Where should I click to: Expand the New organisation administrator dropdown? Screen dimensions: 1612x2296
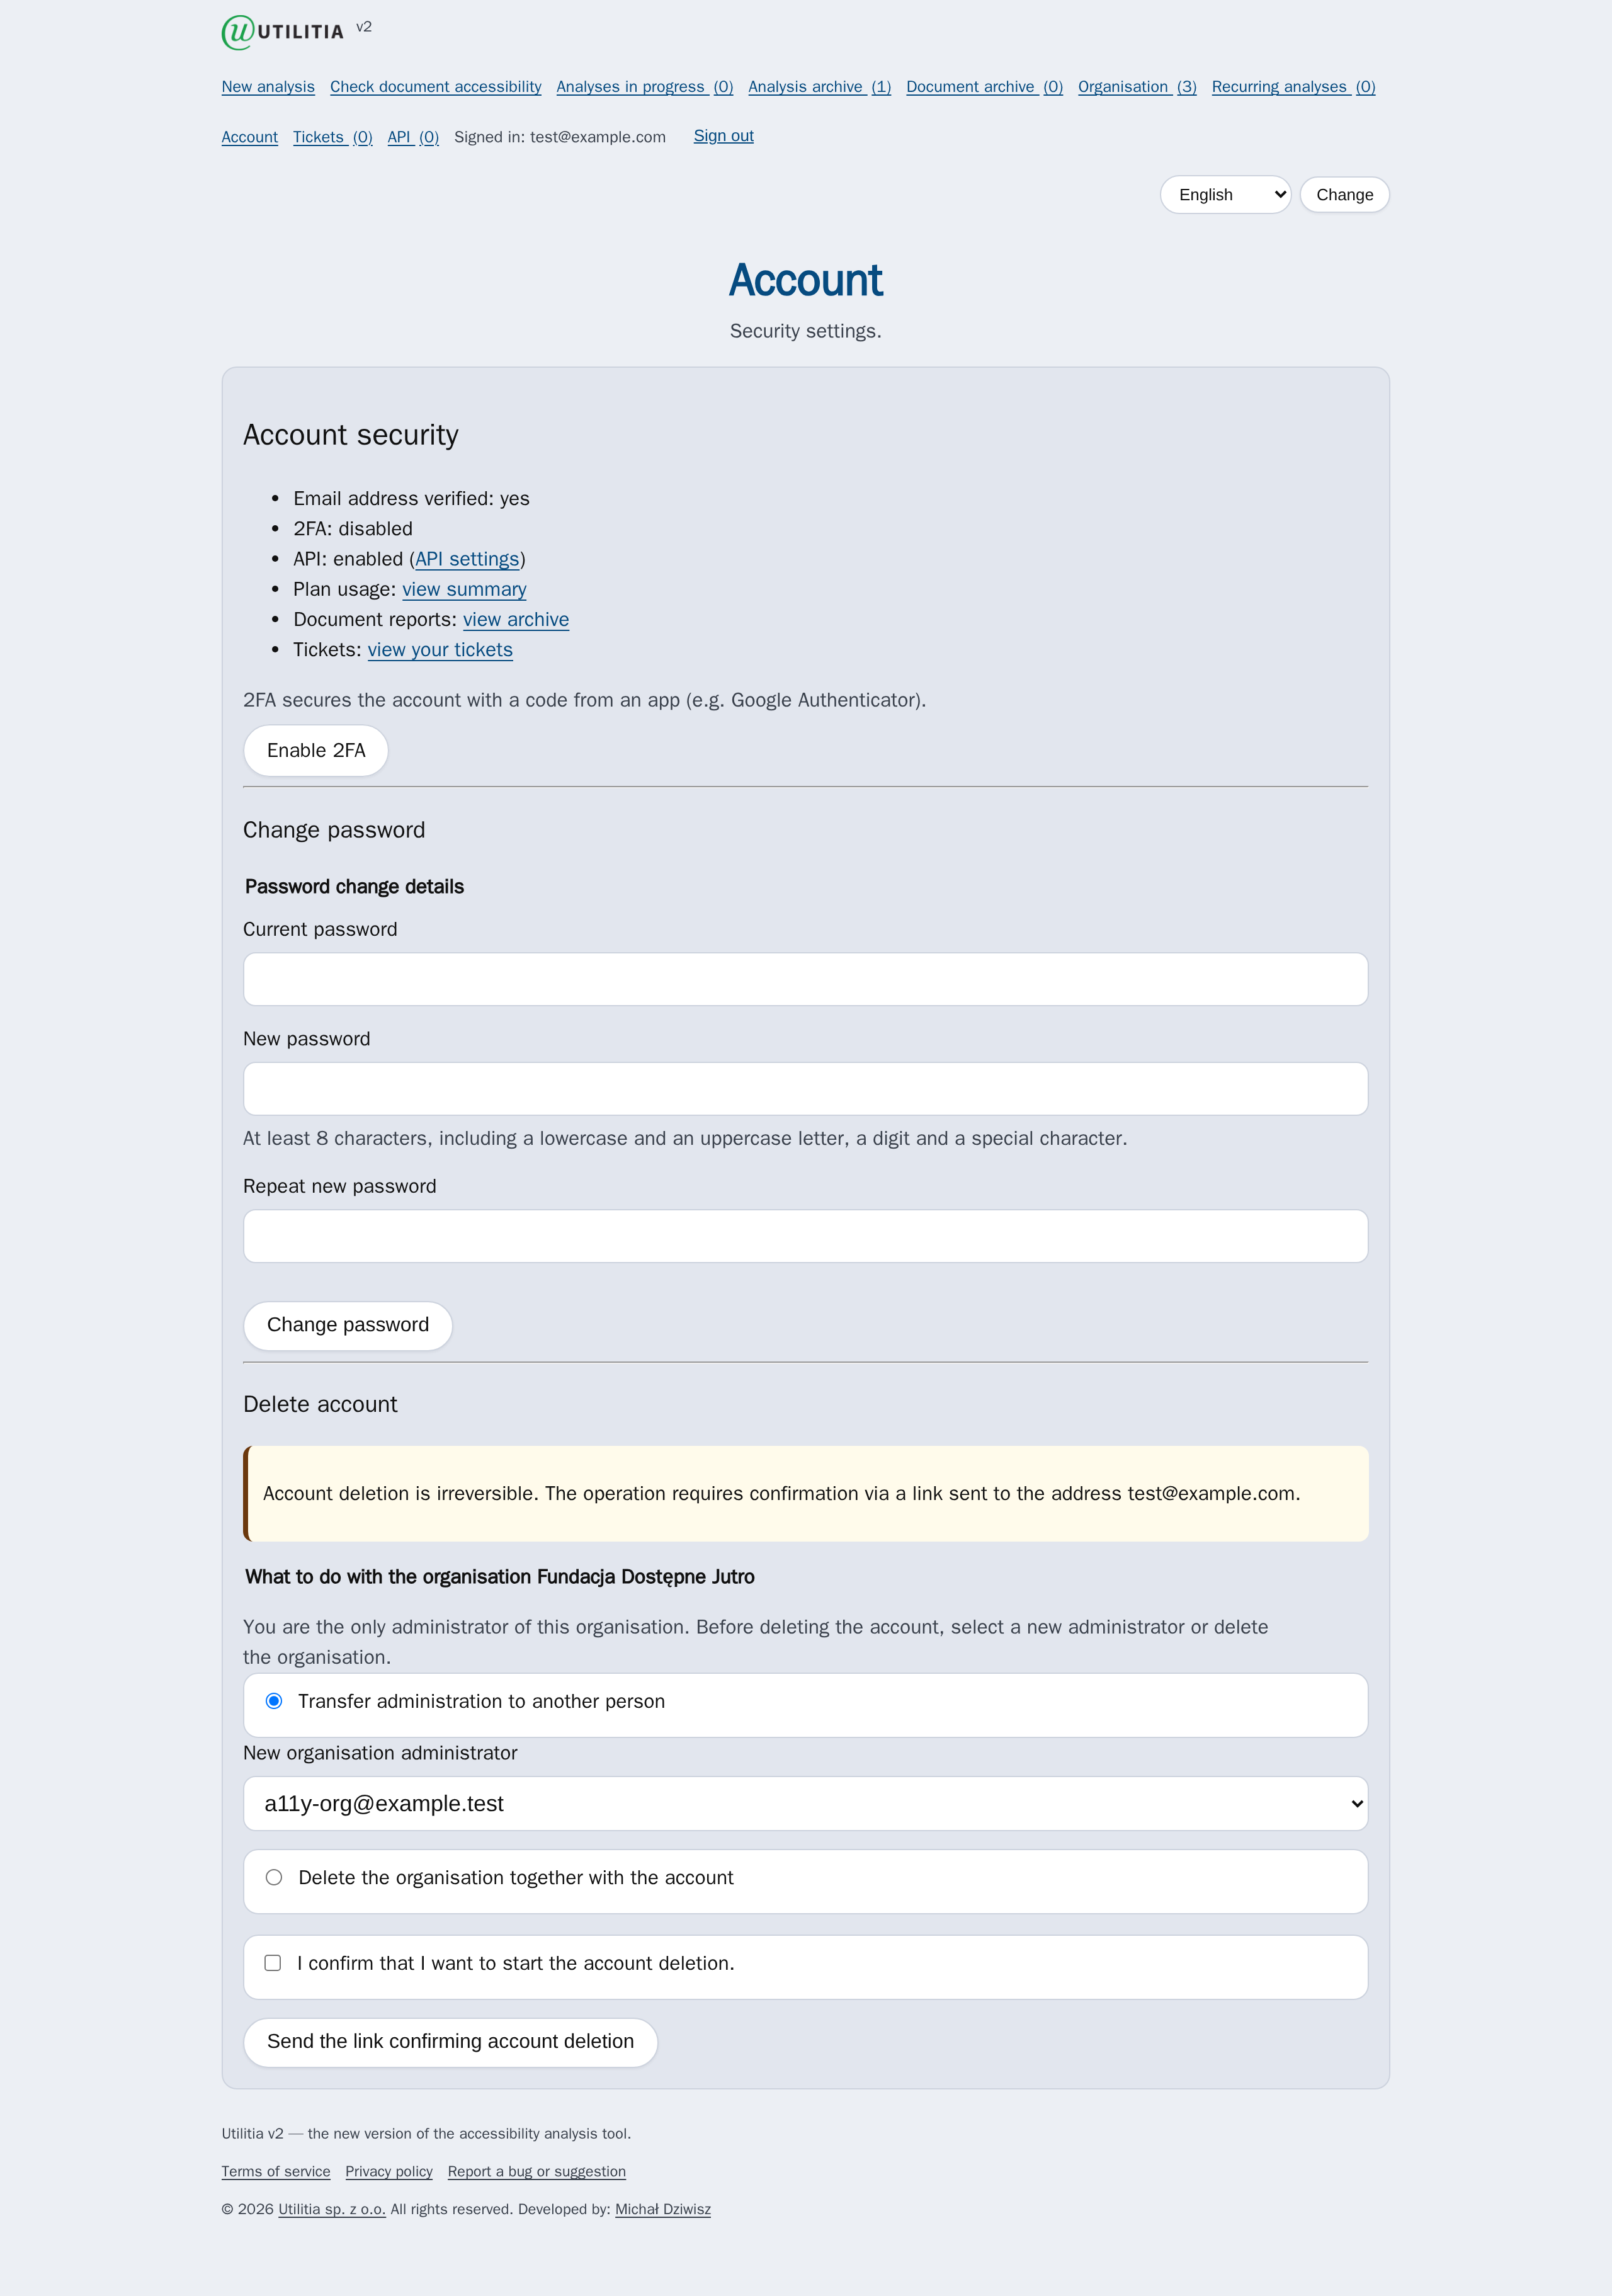click(805, 1803)
